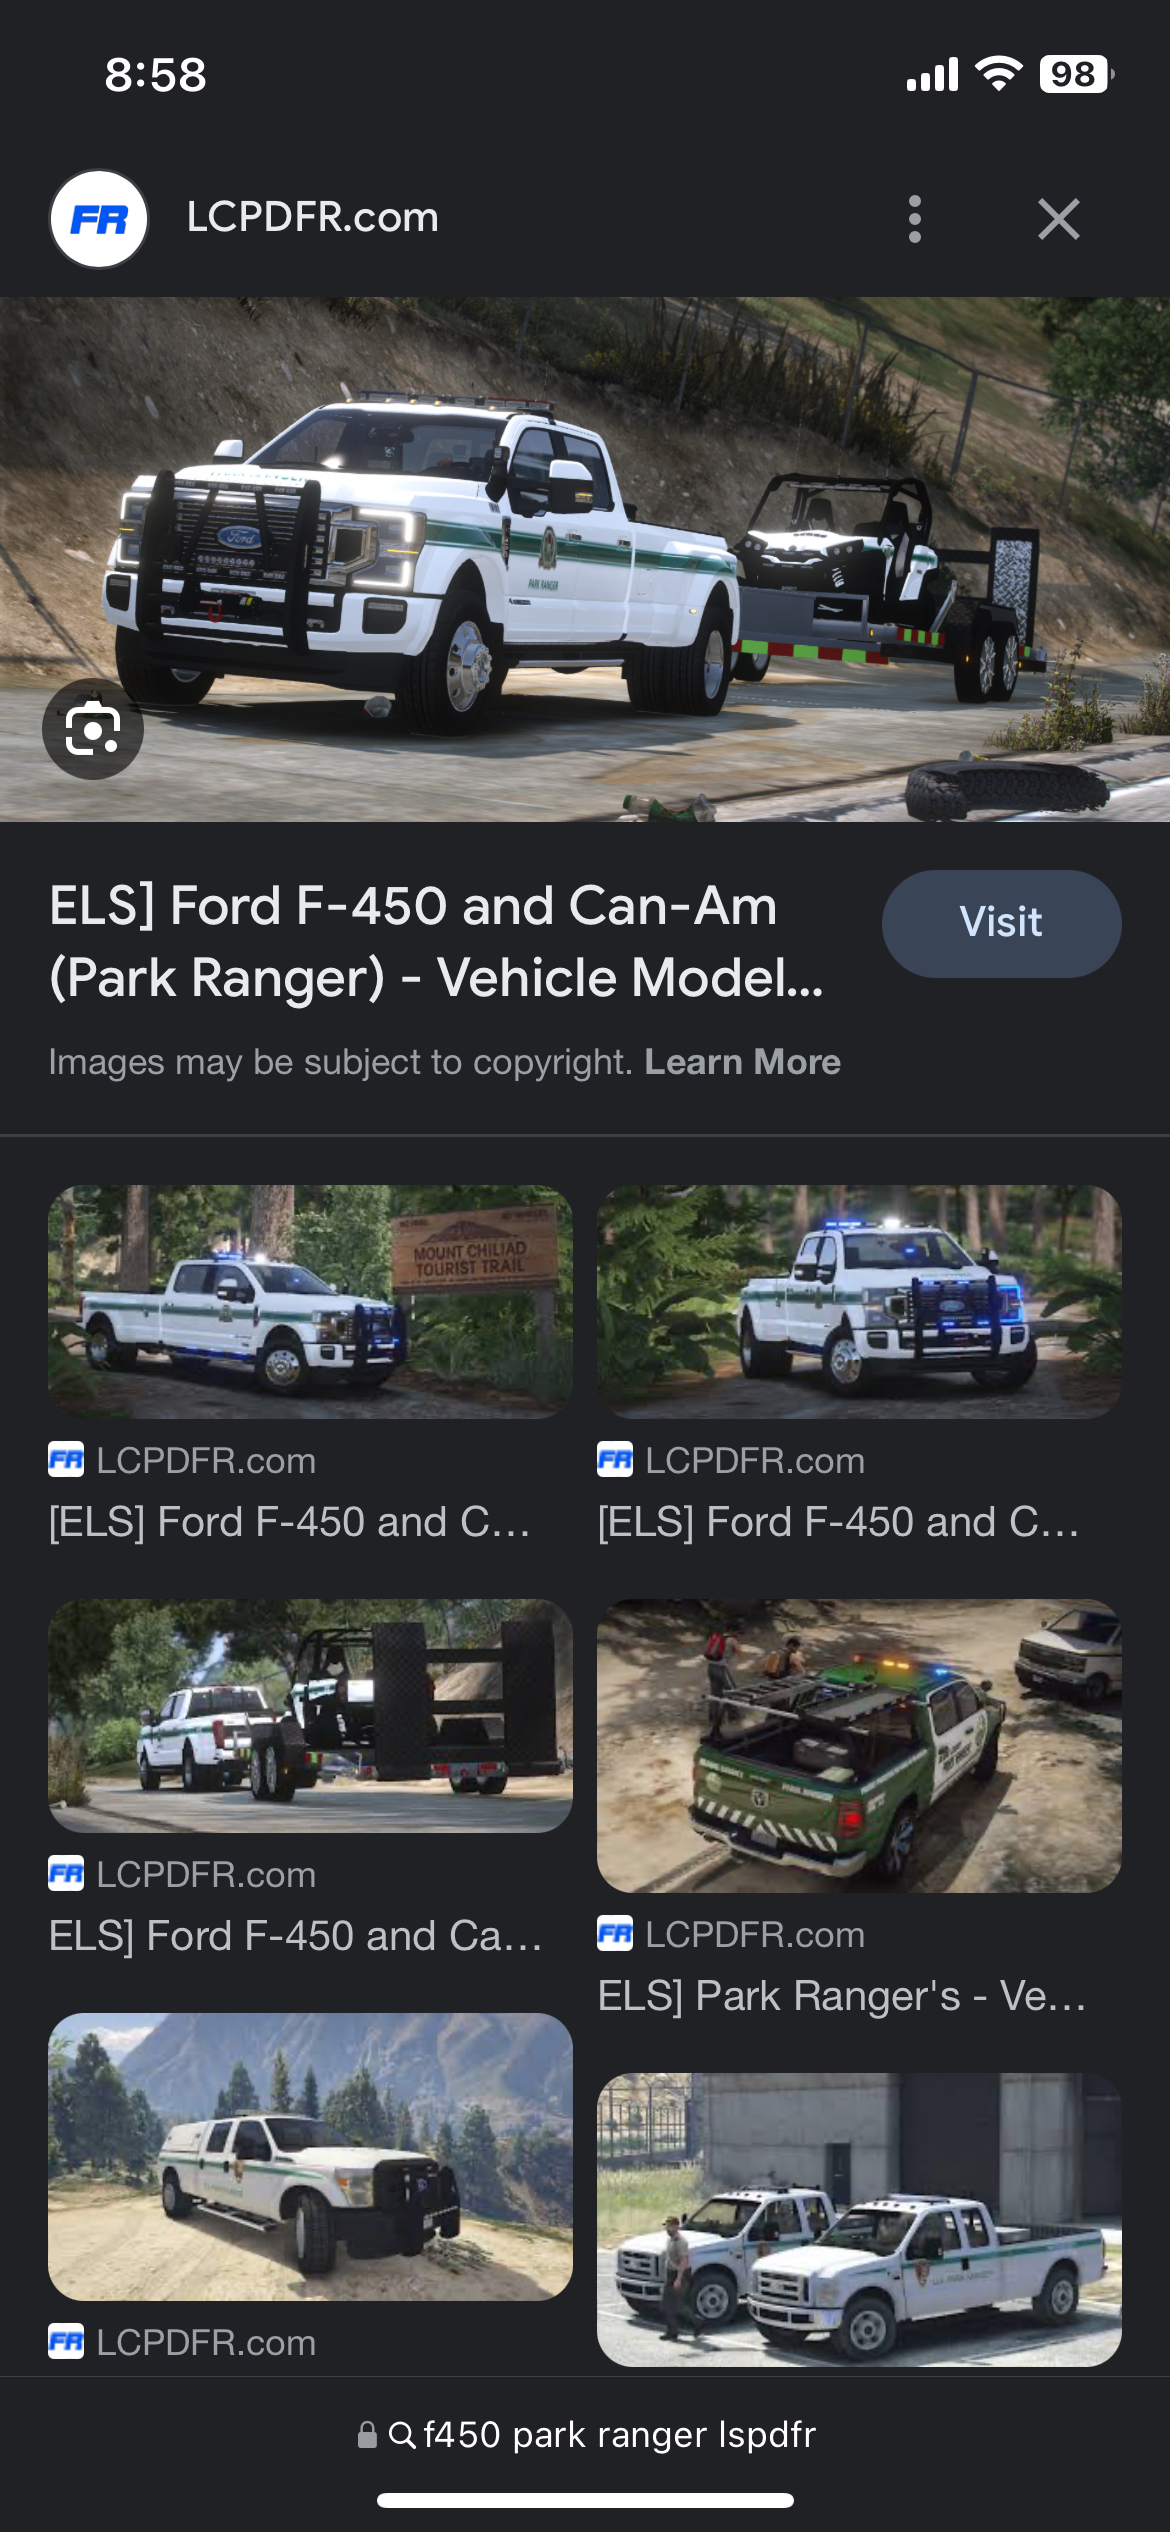The width and height of the screenshot is (1170, 2532).
Task: Open the two white pickups thumbnail
Action: [x=859, y=2219]
